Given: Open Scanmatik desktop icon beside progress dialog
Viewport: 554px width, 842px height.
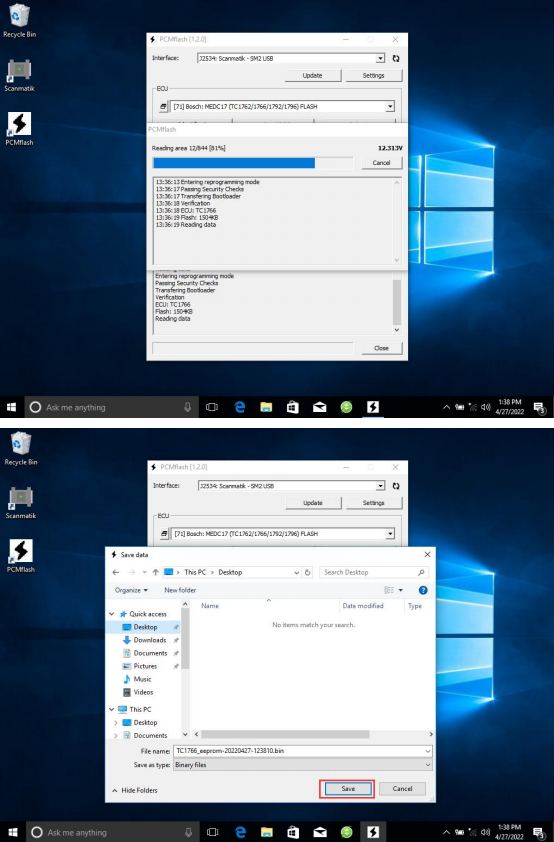Looking at the screenshot, I should pyautogui.click(x=19, y=76).
